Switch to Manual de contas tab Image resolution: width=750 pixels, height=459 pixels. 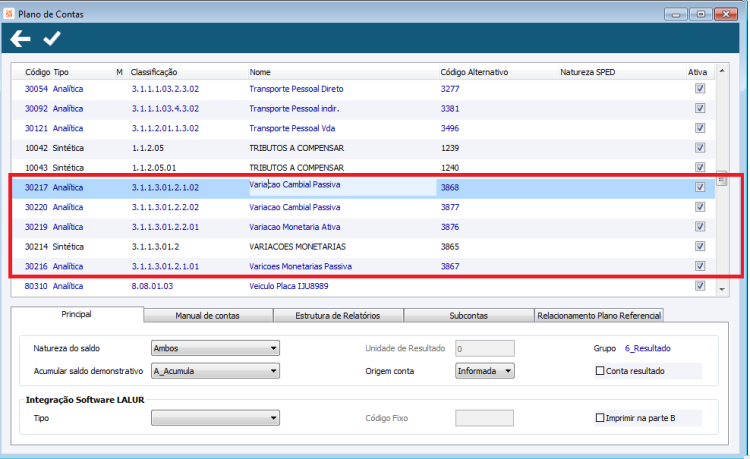click(208, 316)
